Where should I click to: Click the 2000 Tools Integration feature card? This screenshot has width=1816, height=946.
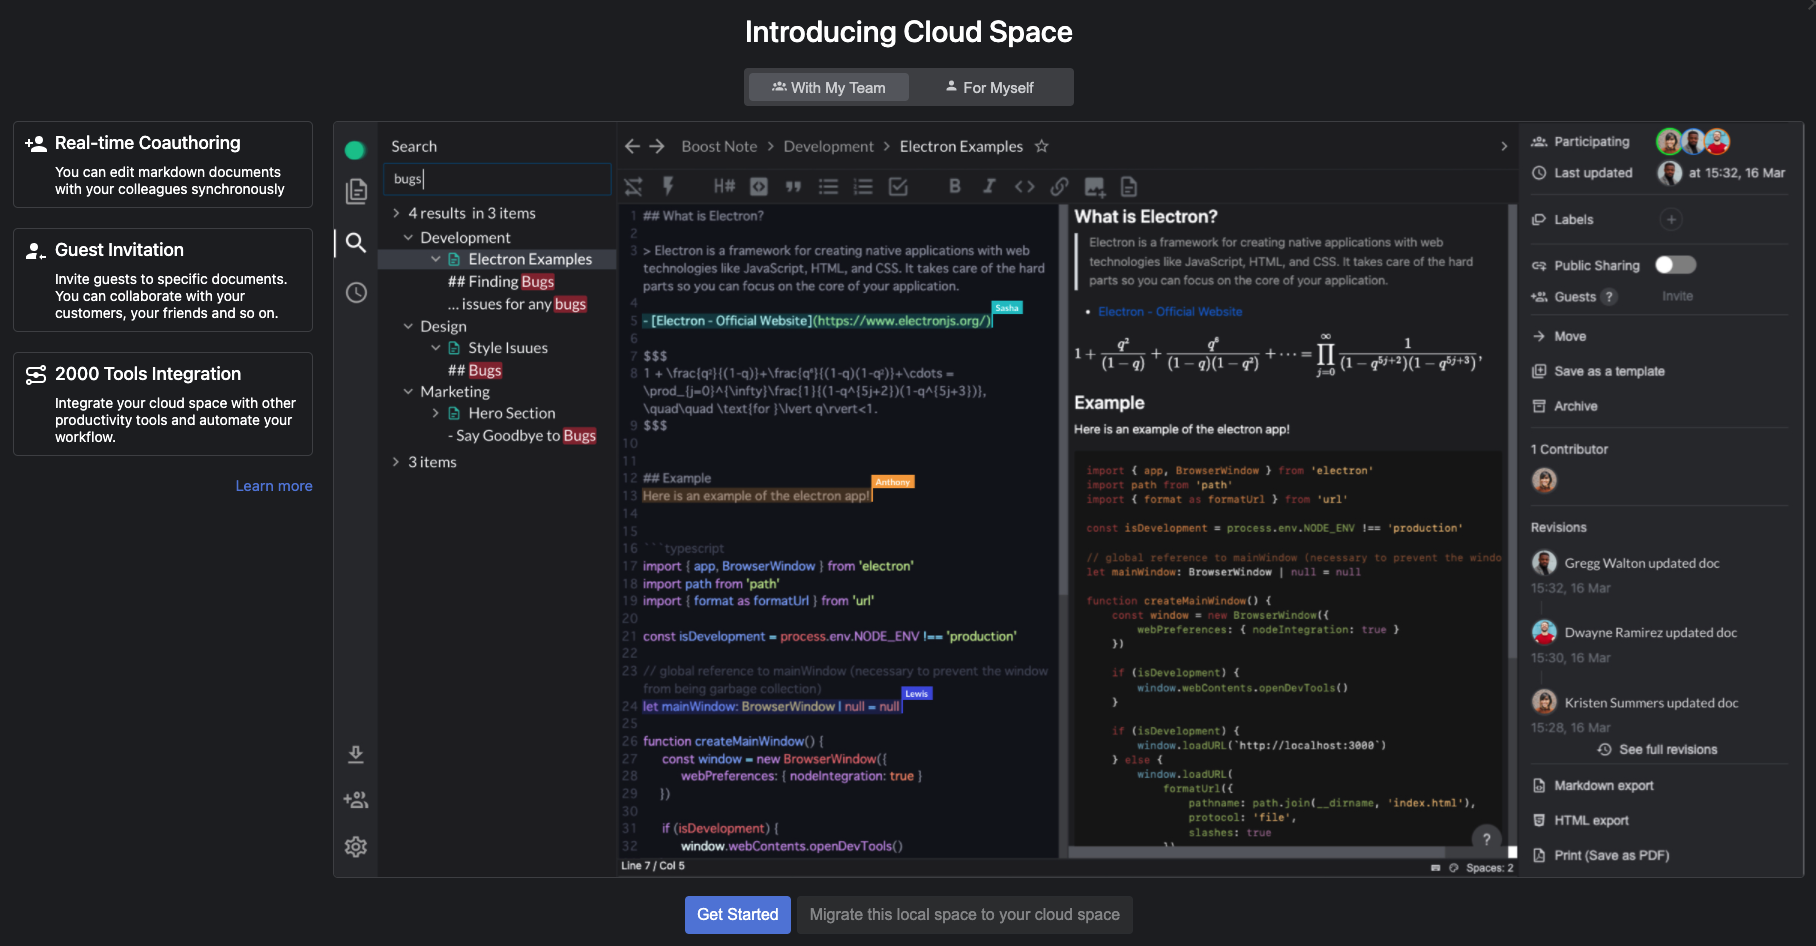[x=163, y=404]
